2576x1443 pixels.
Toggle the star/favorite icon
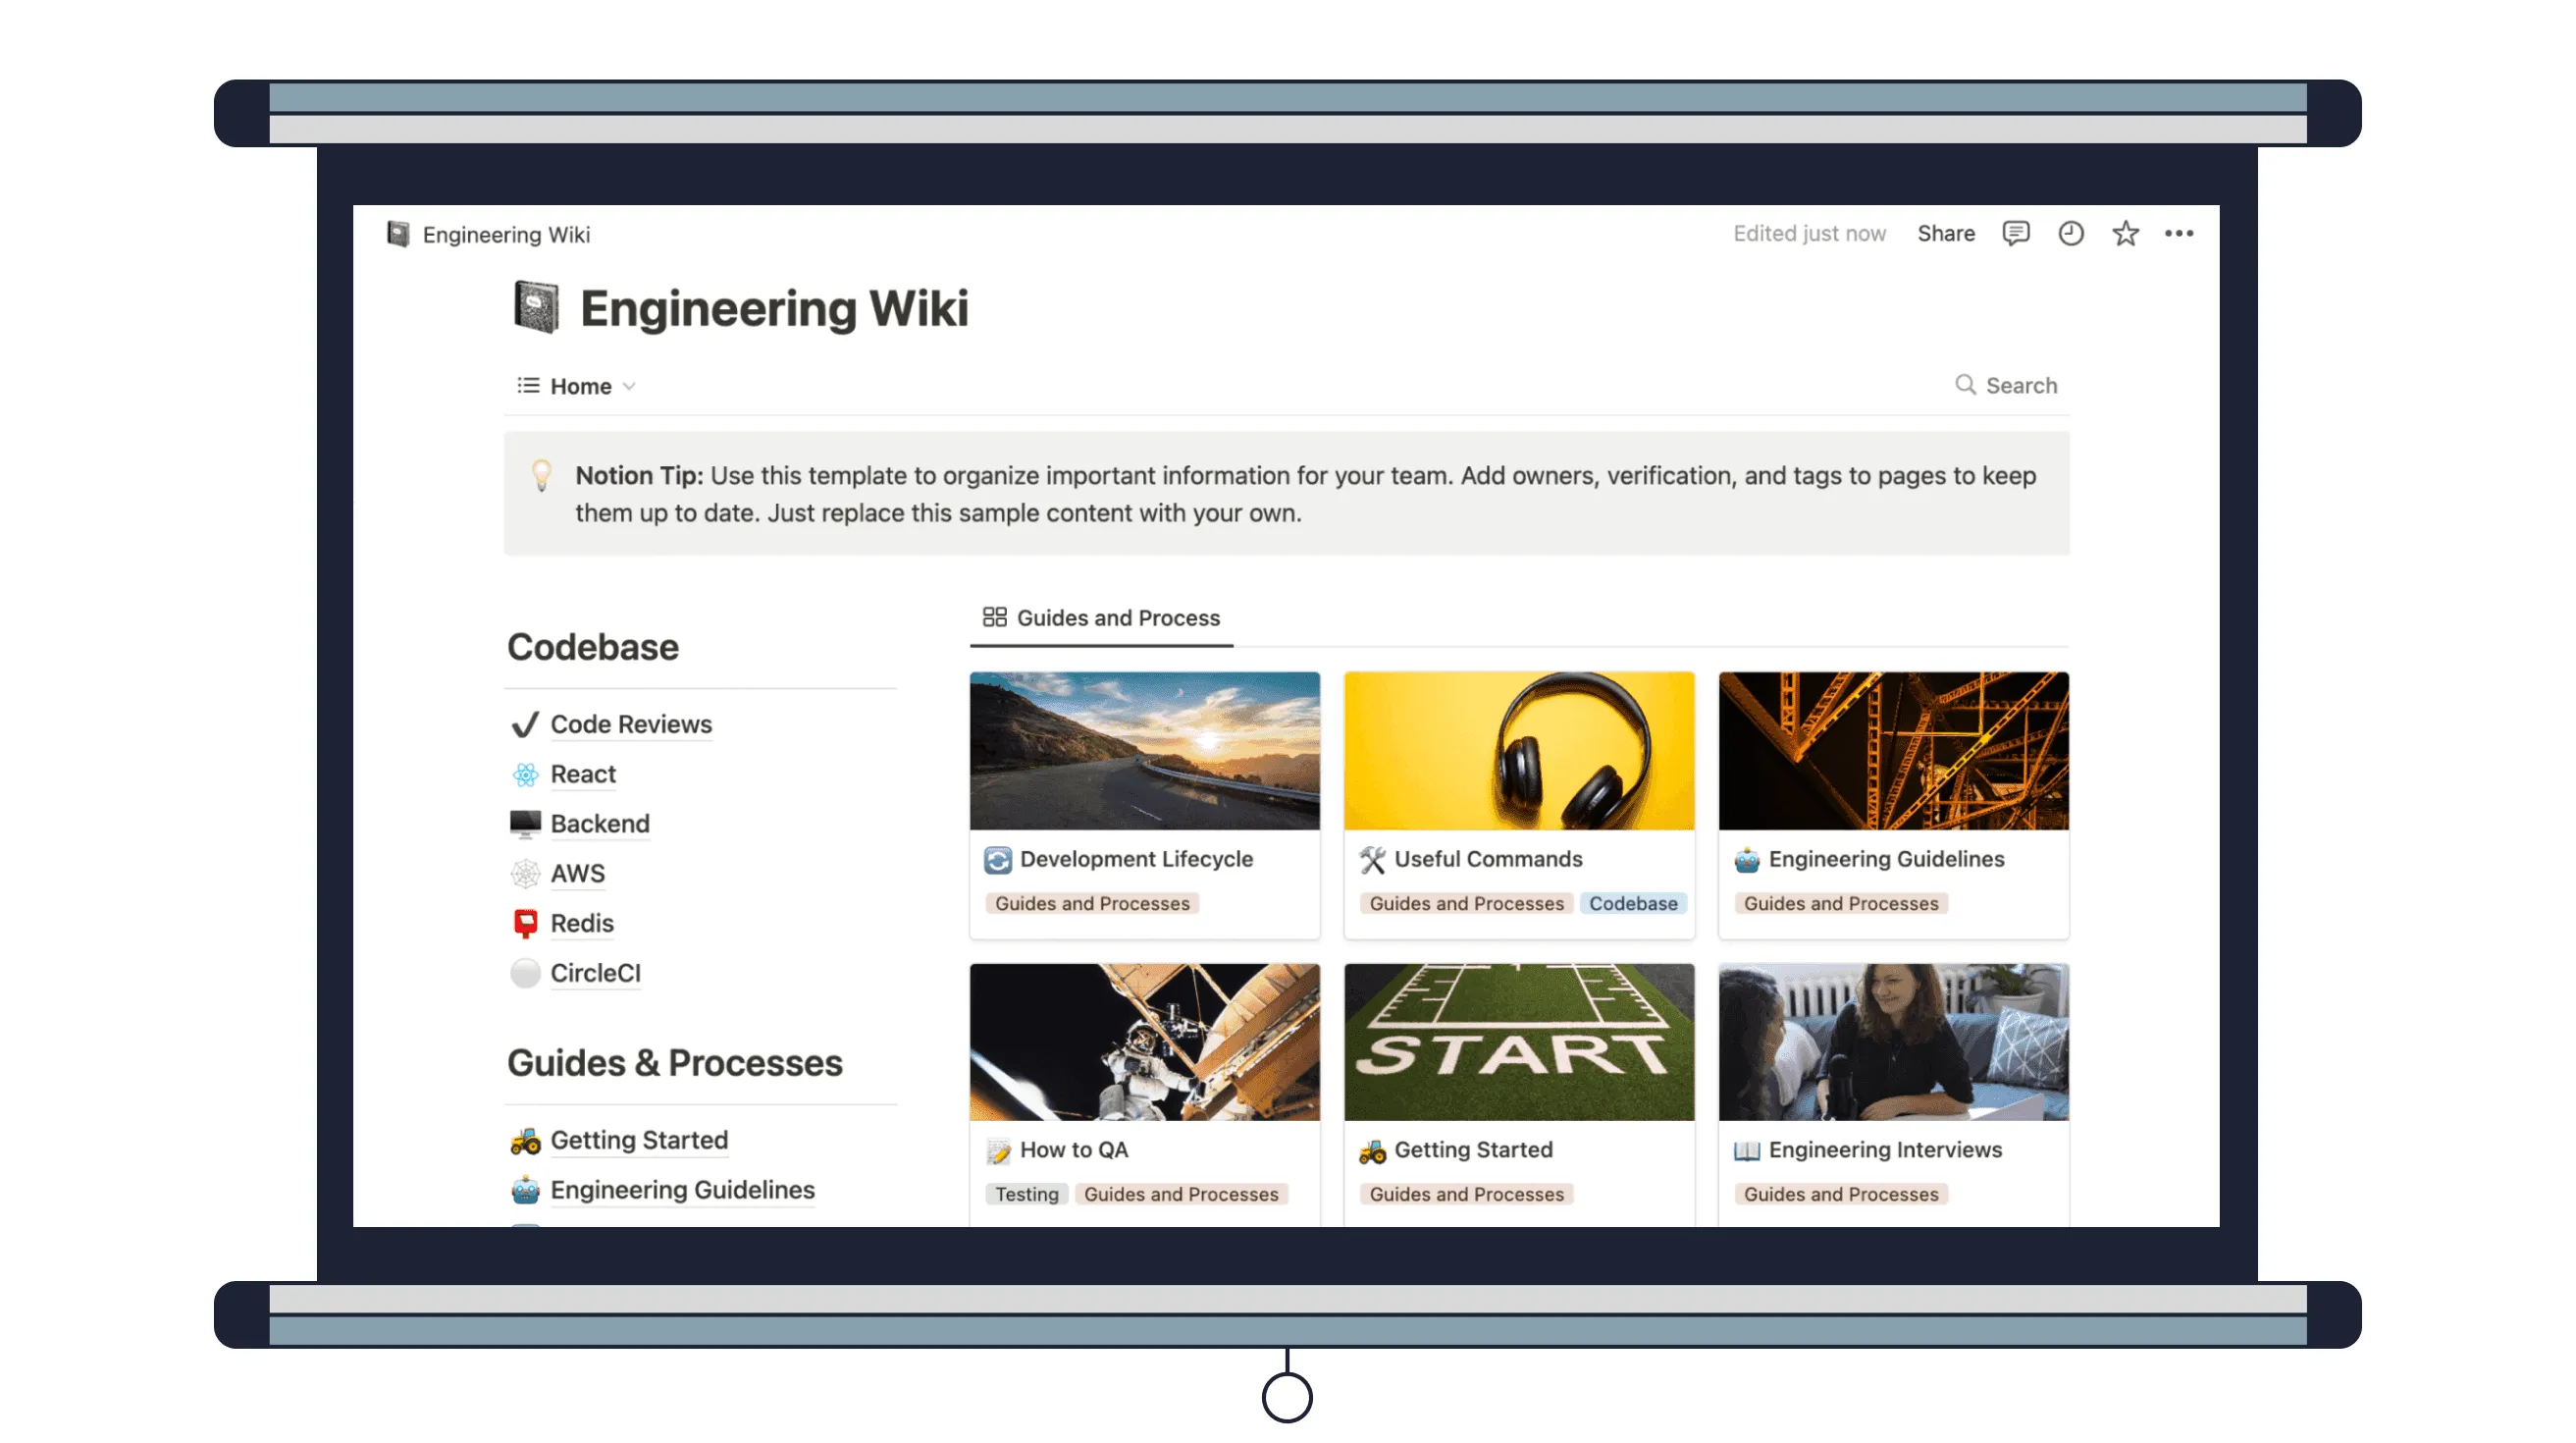[x=2123, y=234]
